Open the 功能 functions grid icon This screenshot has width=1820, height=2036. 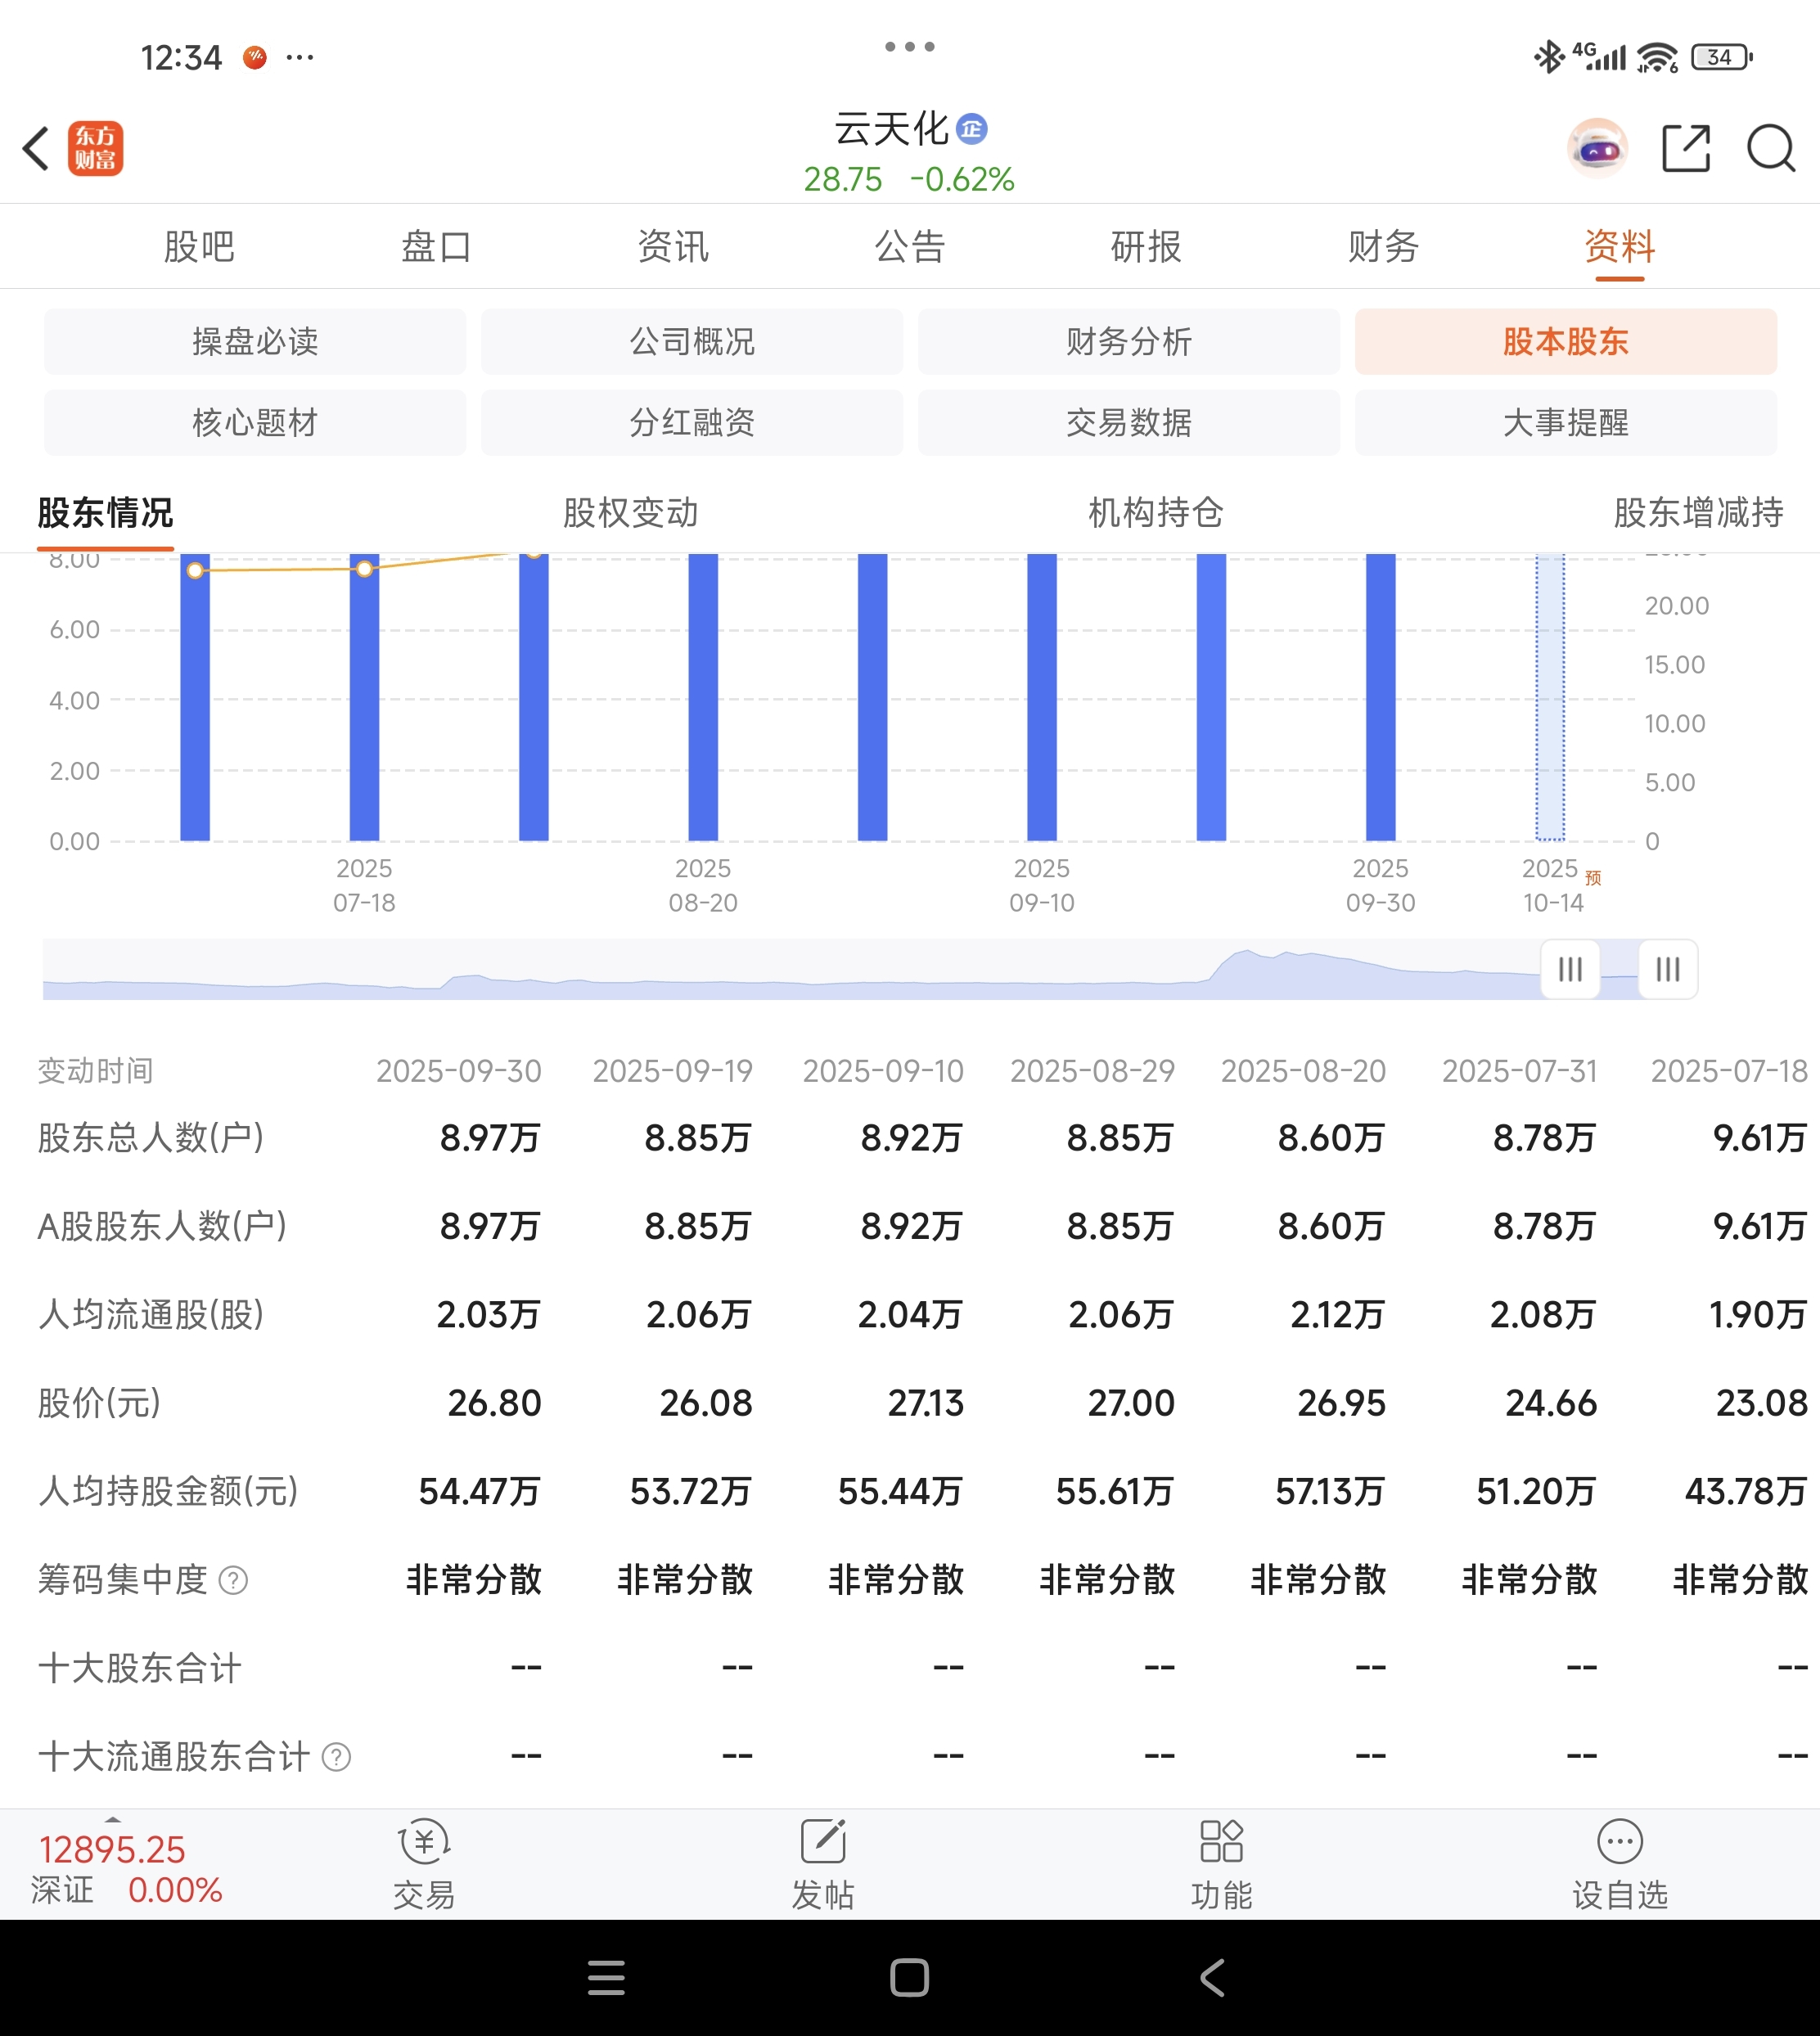coord(1221,1842)
